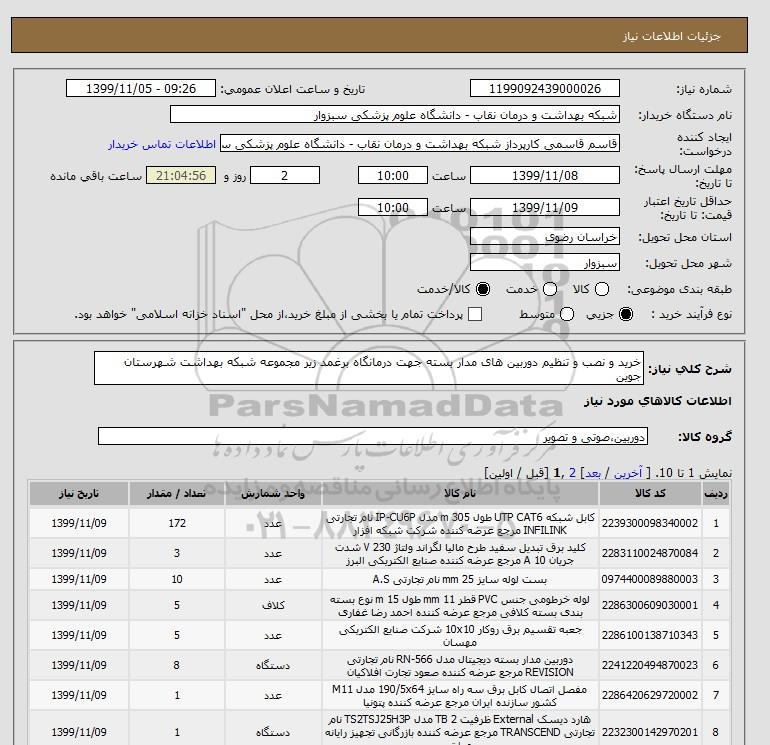Toggle the Islamic treasury bonds payment checkbox
770x745 pixels.
[475, 314]
